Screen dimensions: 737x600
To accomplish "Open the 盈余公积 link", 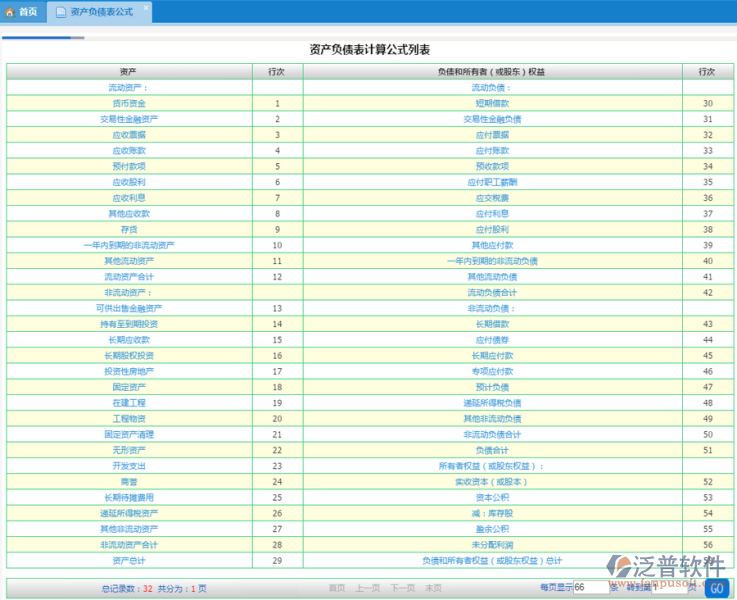I will 492,529.
